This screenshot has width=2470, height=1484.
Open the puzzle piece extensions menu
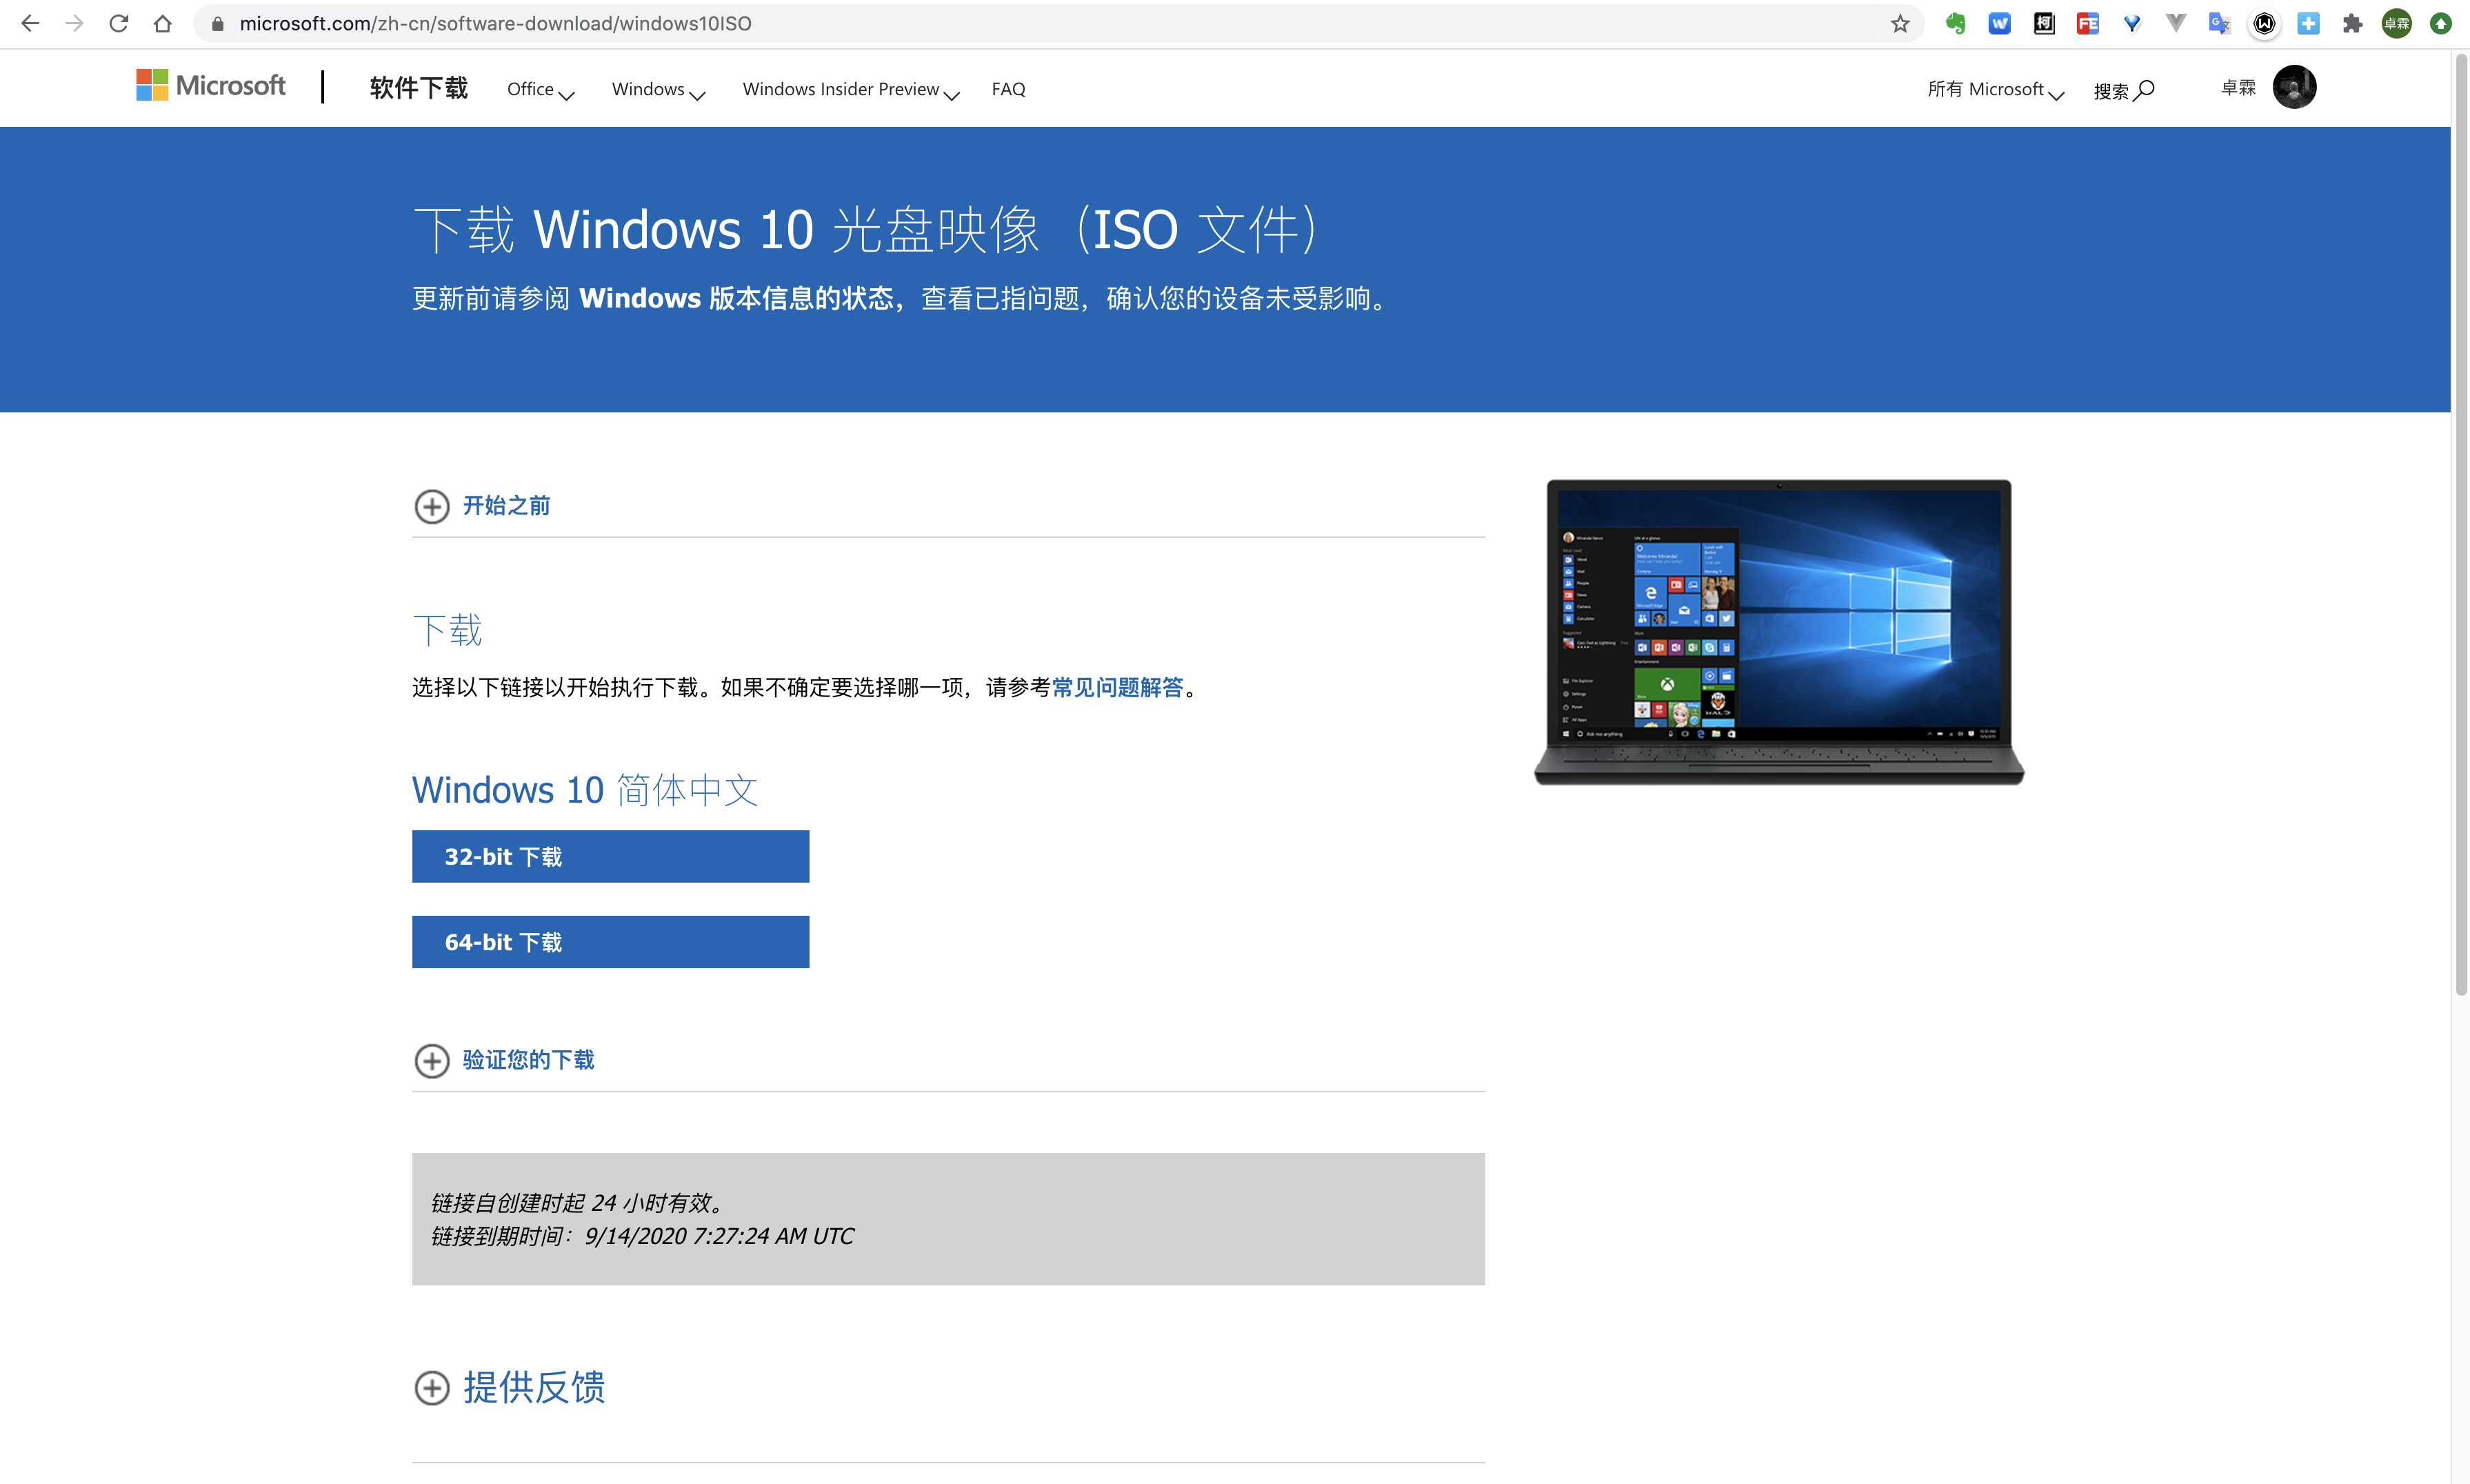point(2352,23)
